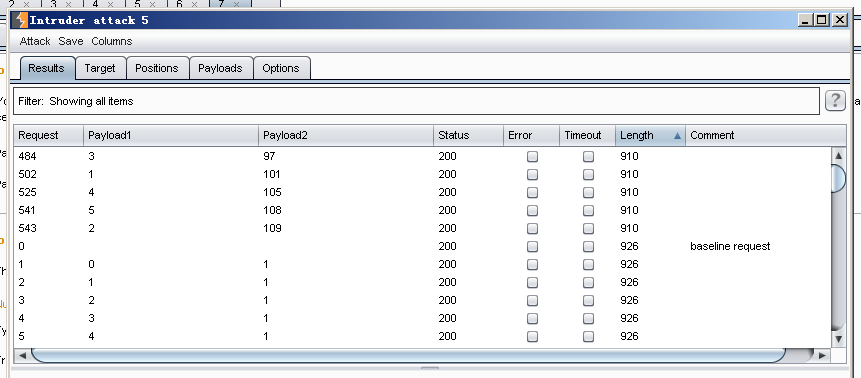Click the vertical scrollbar thumb
This screenshot has height=378, width=861.
tap(838, 178)
